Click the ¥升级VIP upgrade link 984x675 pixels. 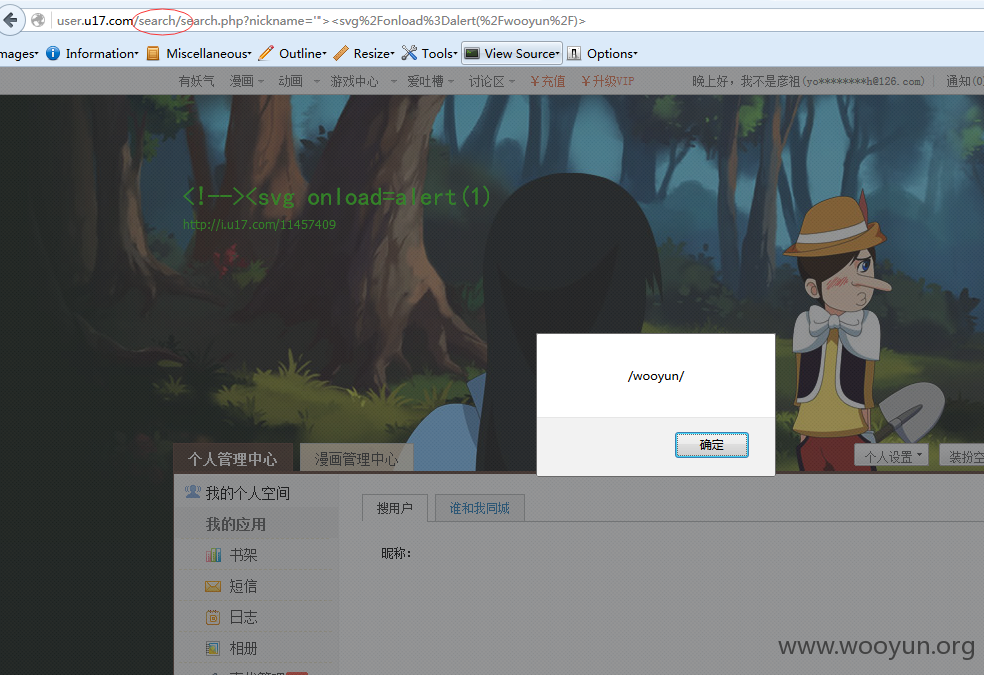pos(607,81)
